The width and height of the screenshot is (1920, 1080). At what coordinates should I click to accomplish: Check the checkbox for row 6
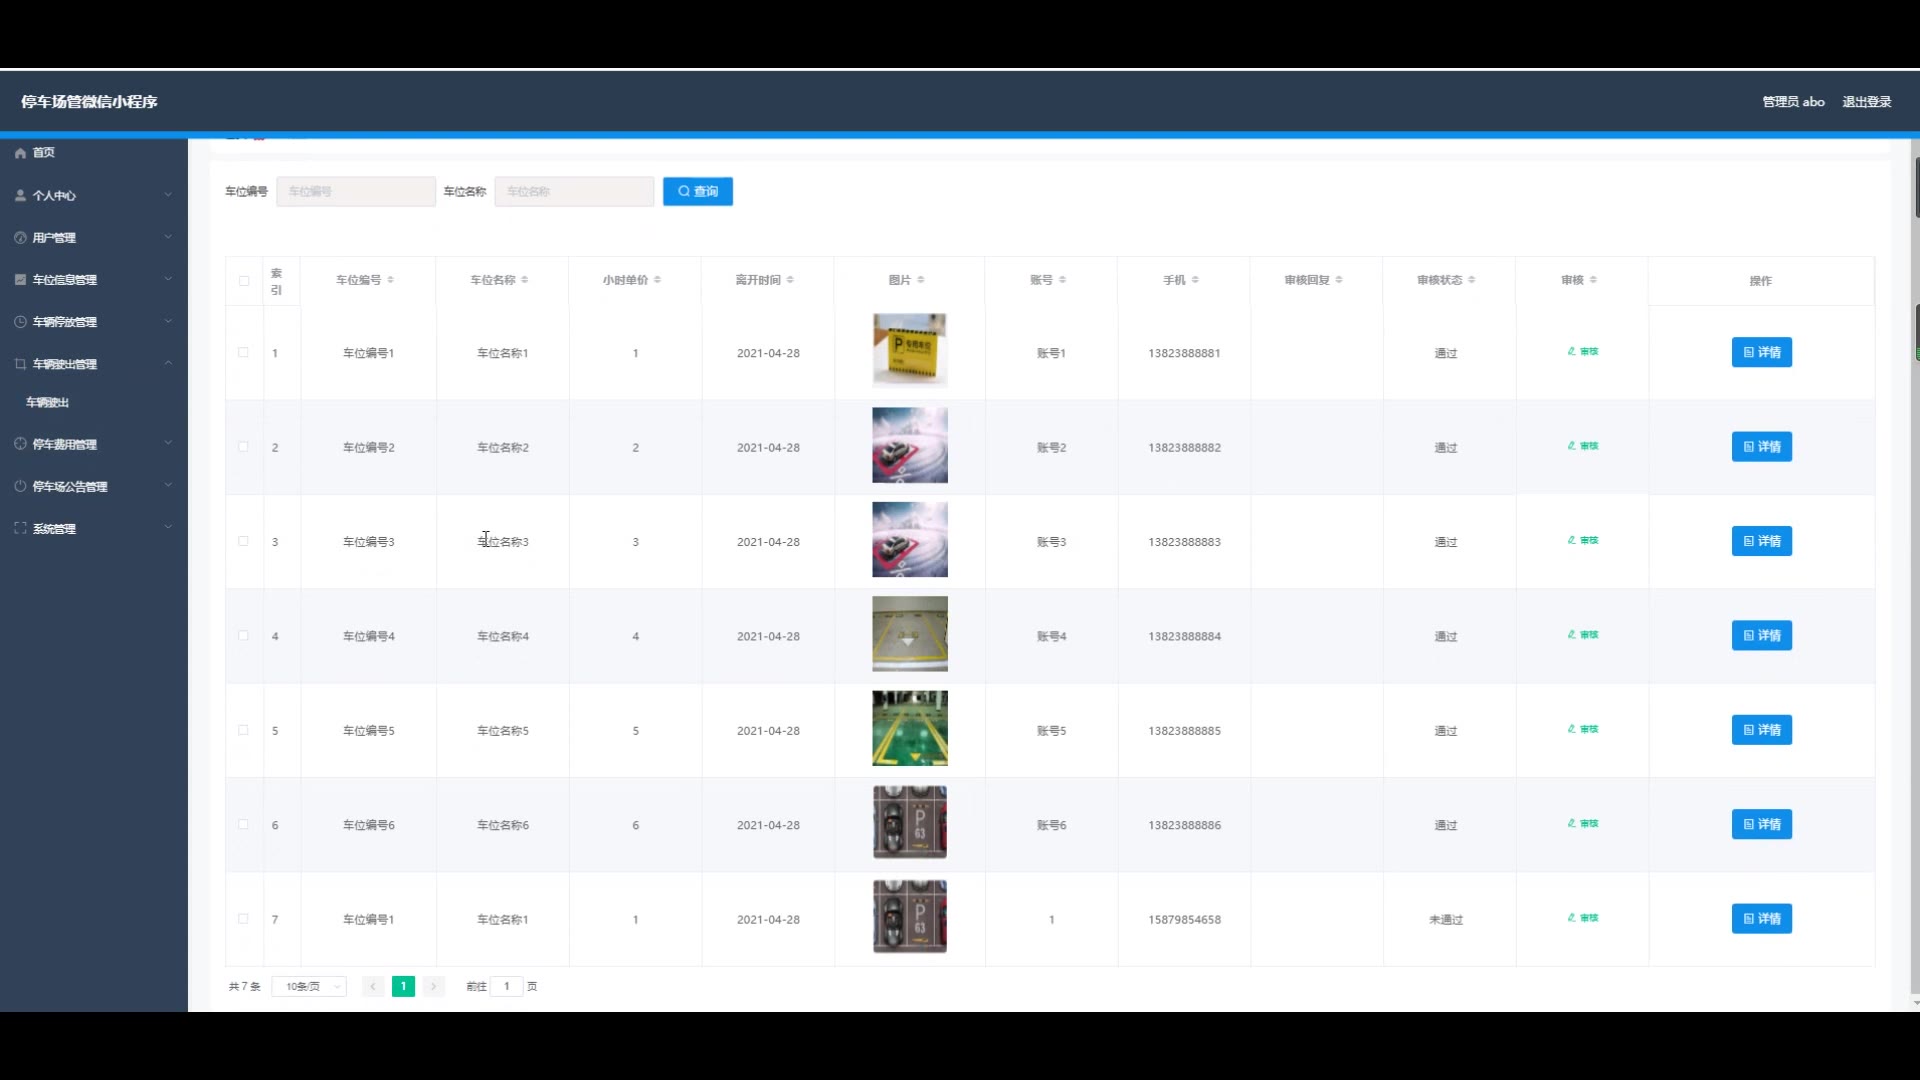click(243, 824)
